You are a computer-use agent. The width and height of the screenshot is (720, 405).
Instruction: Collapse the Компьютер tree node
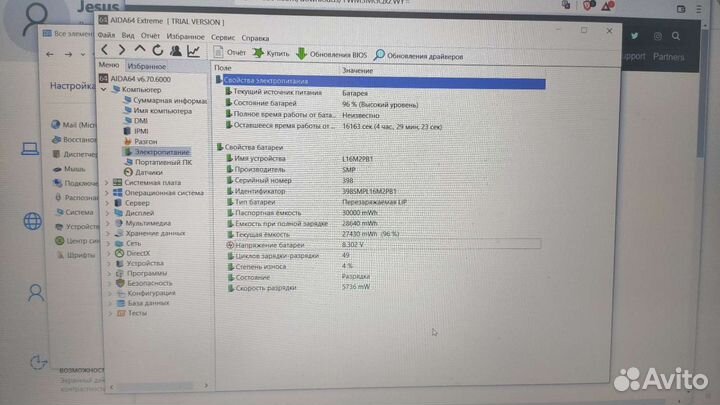(104, 89)
